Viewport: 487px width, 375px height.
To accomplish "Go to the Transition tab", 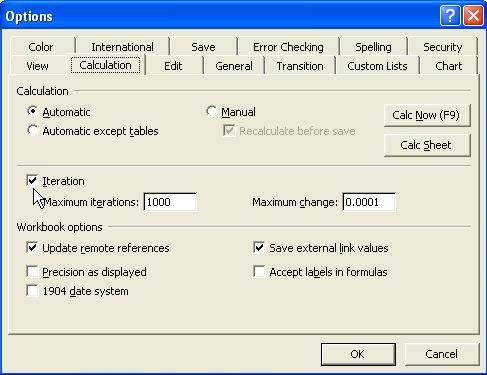I will pos(300,66).
